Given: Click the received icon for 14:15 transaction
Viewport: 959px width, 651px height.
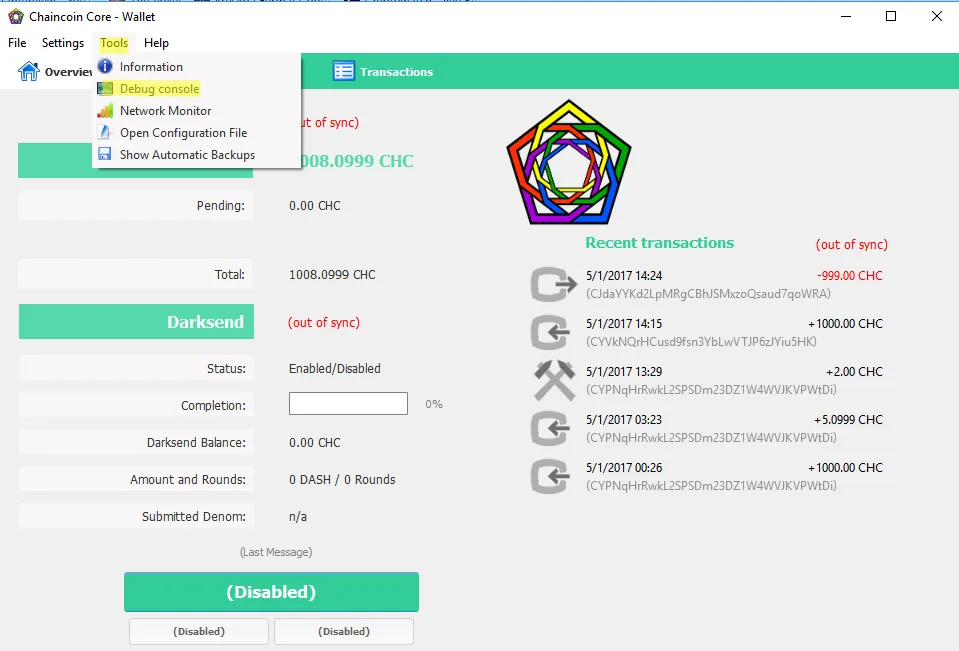Looking at the screenshot, I should click(x=550, y=332).
